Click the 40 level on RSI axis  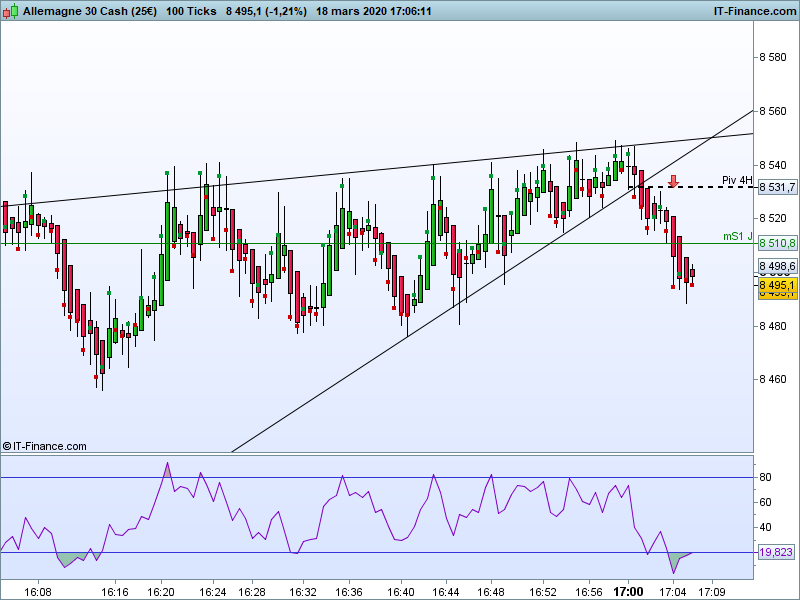[765, 528]
